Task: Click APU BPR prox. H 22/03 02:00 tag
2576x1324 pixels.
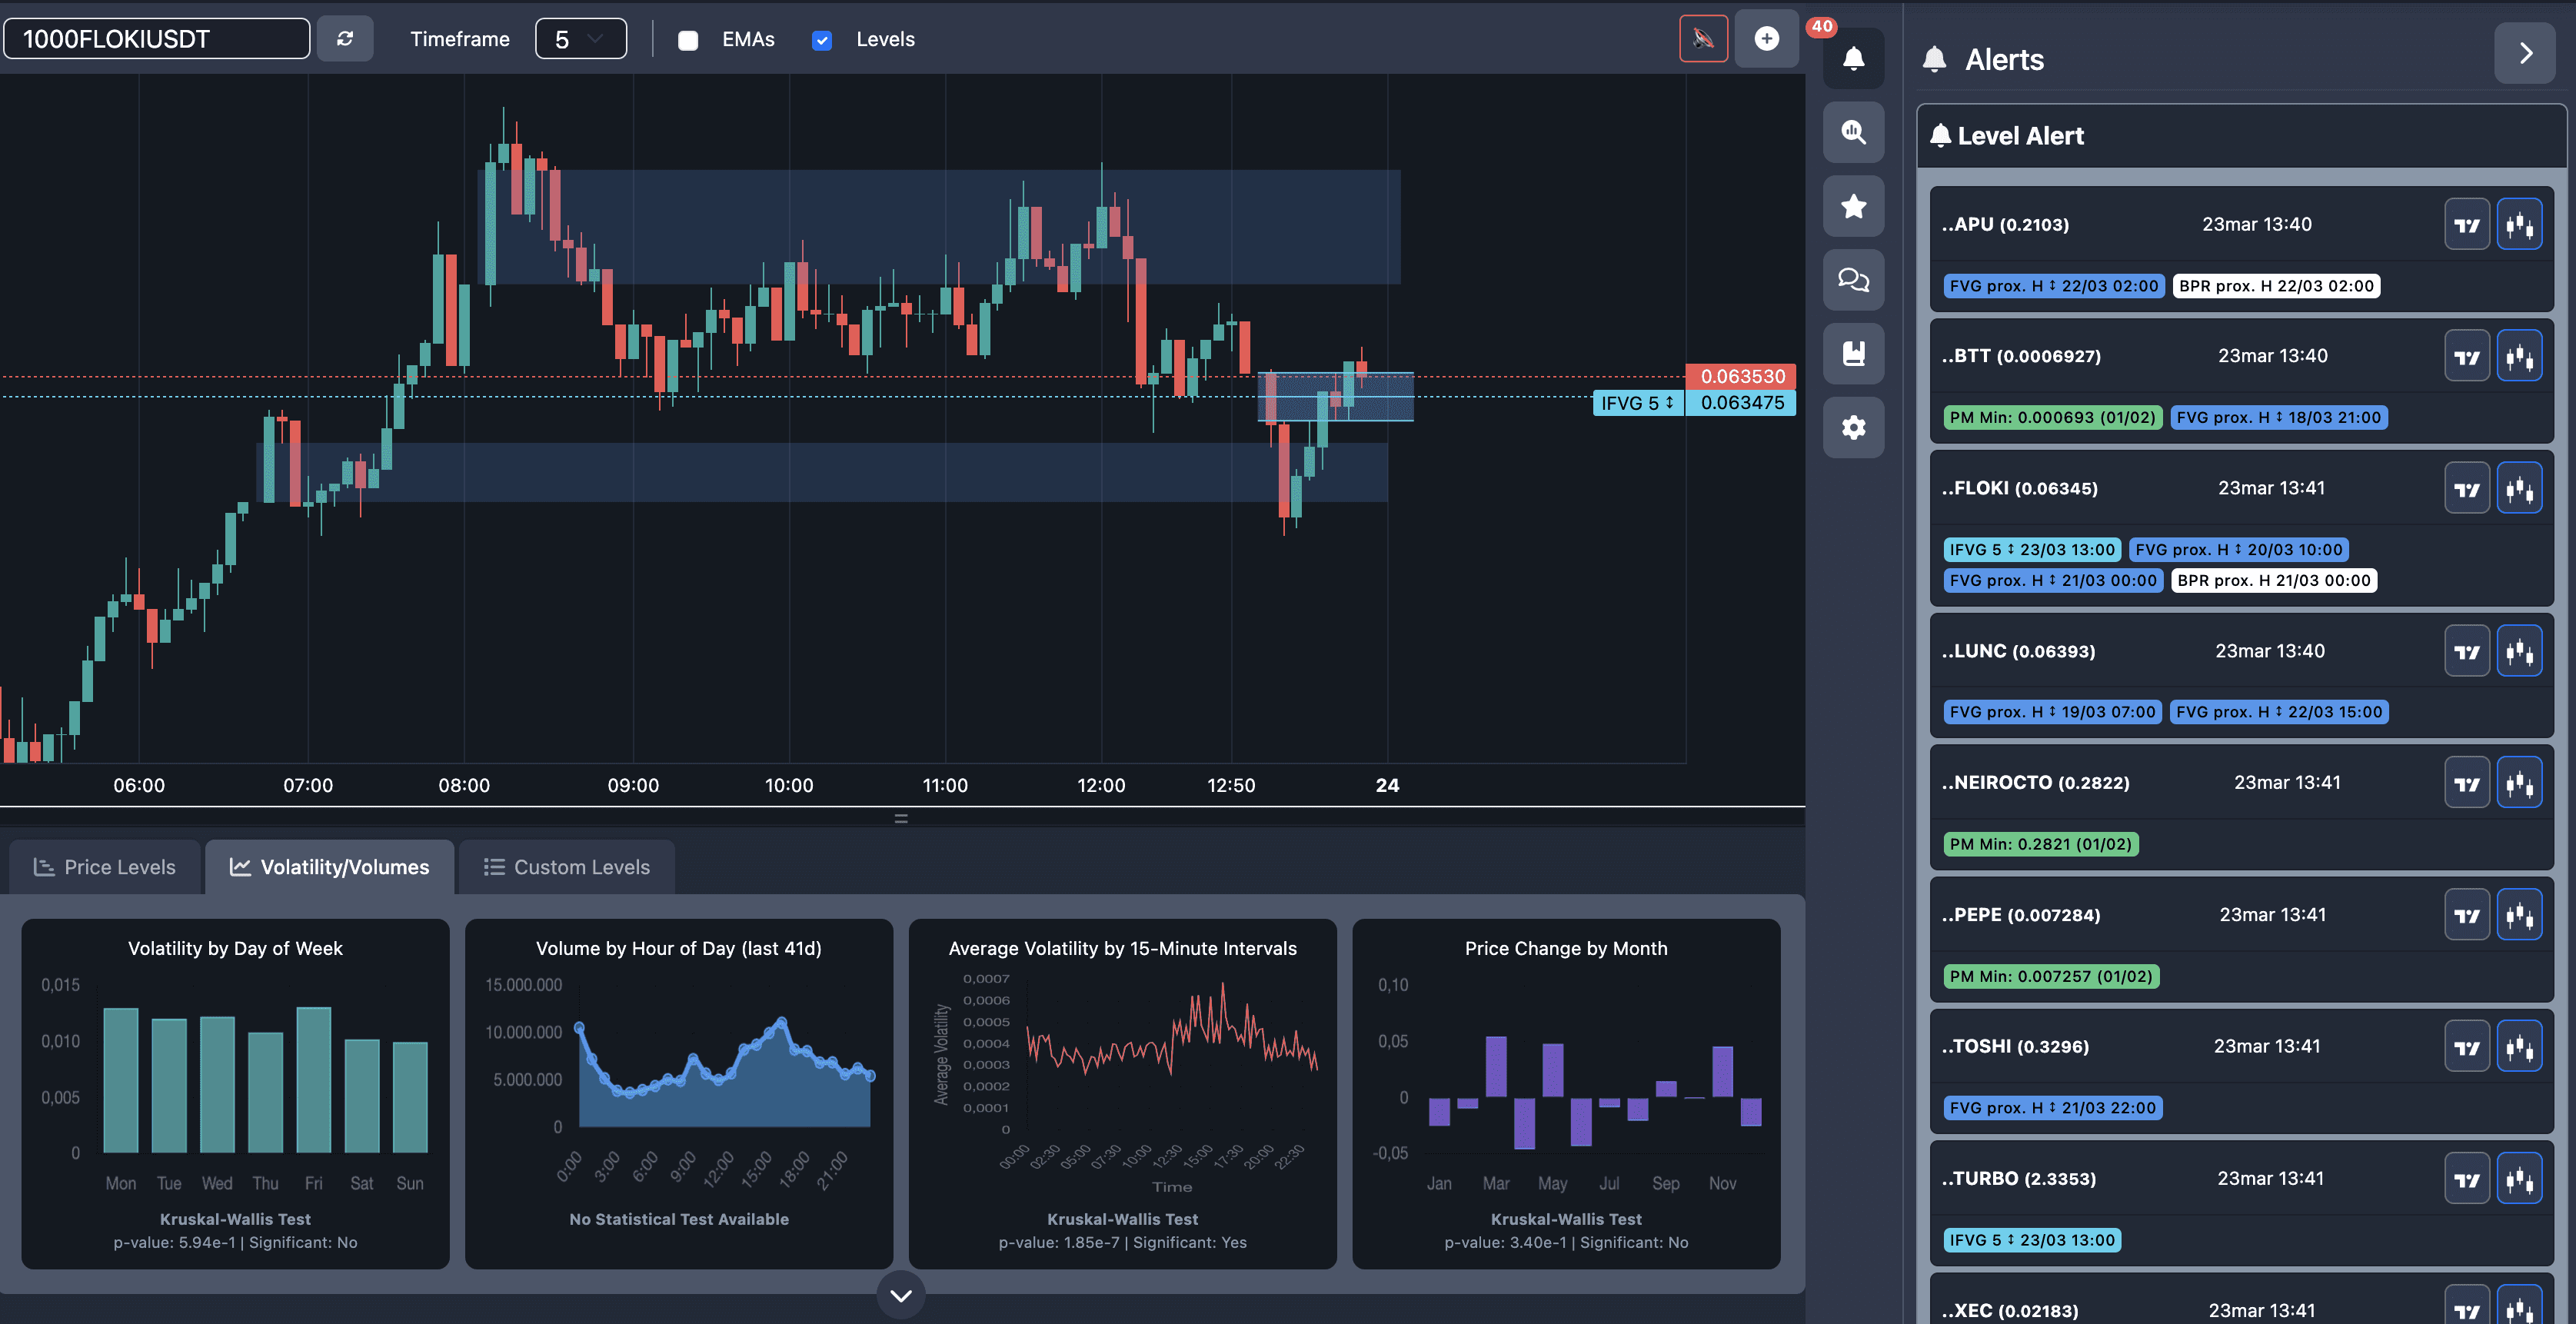Action: pyautogui.click(x=2276, y=286)
